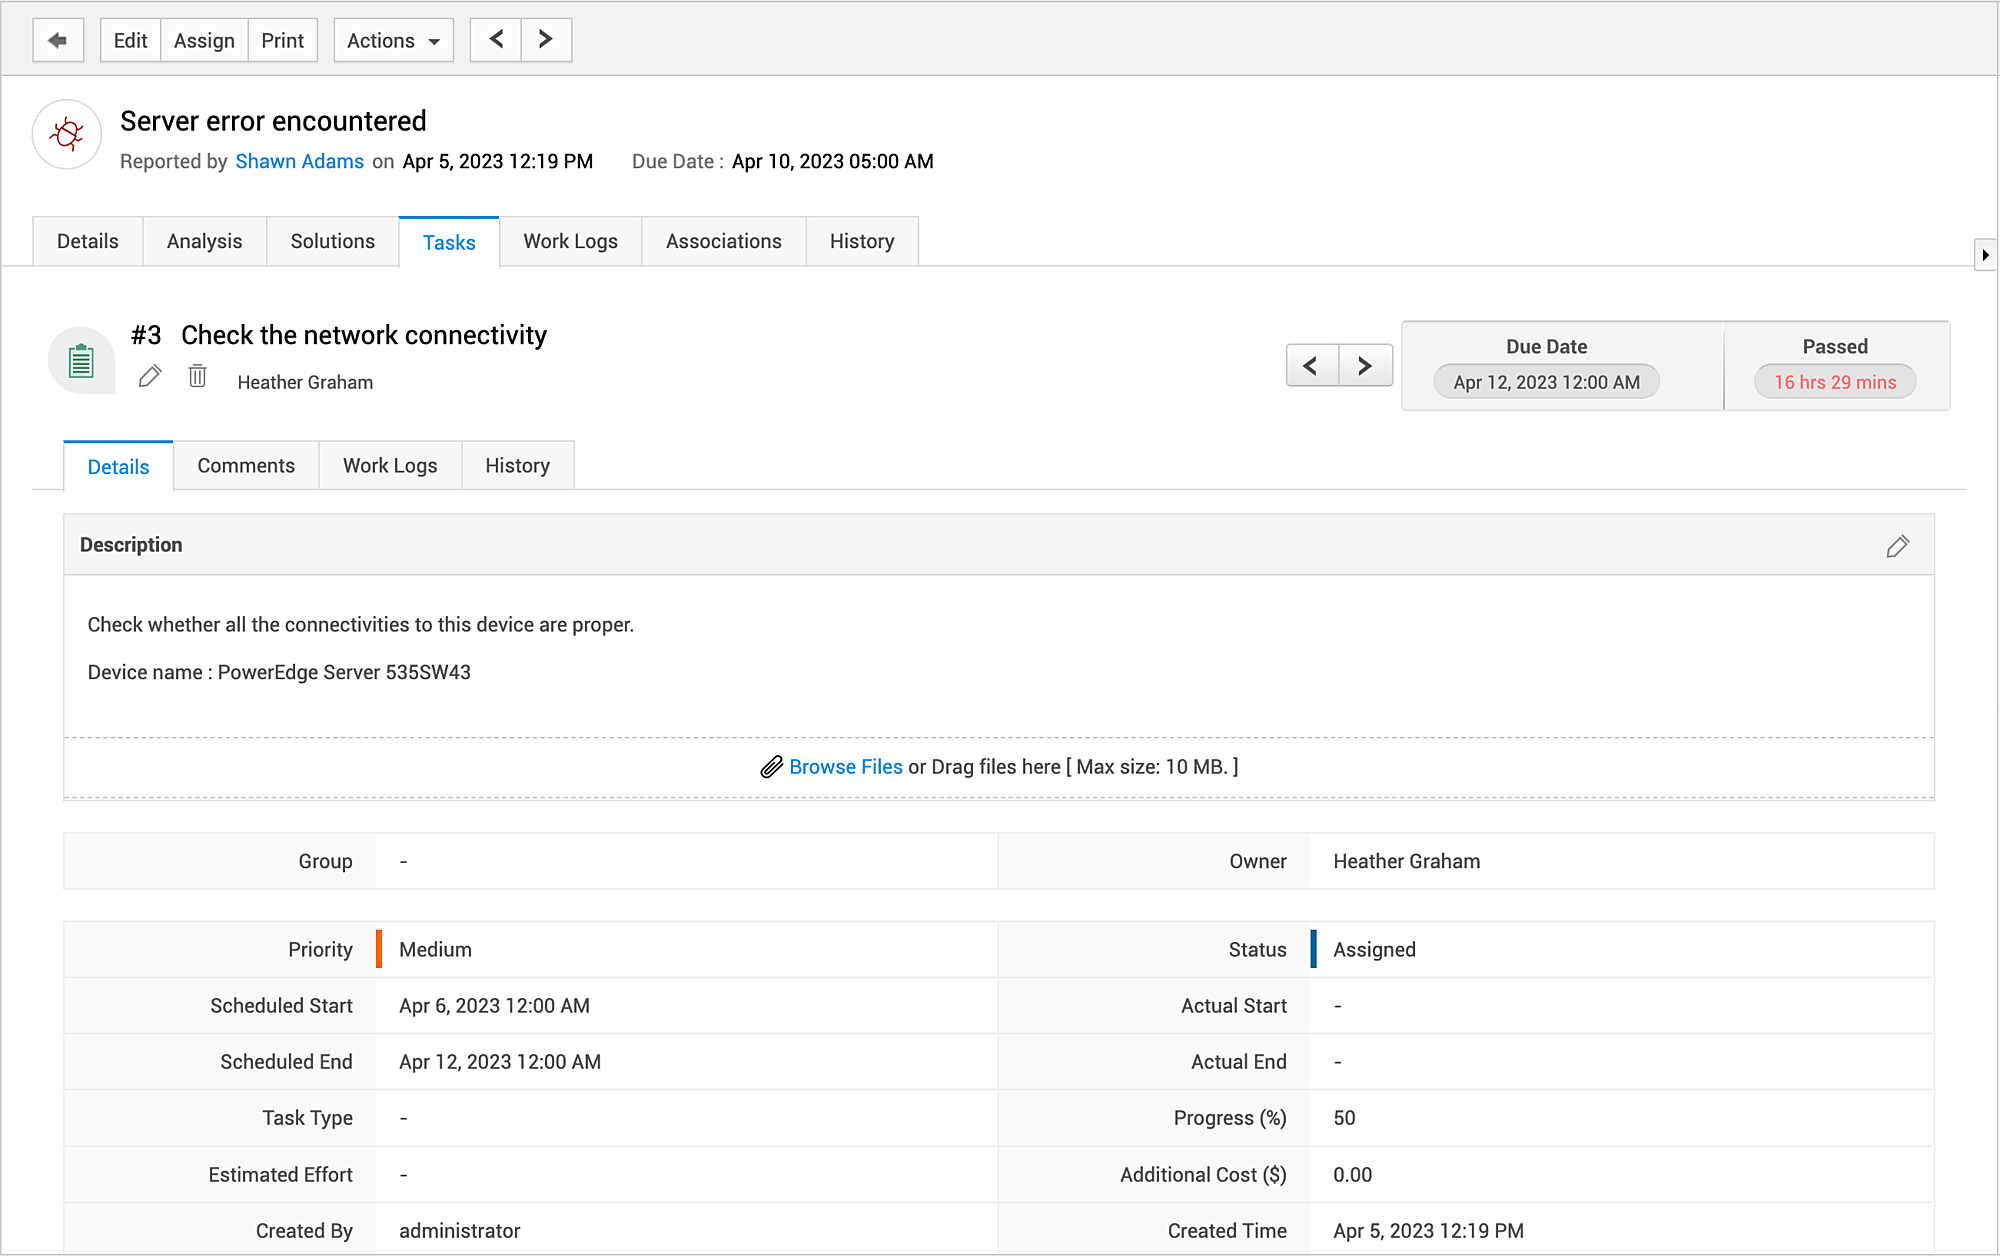Select the task Details sub-tab
Image resolution: width=2000 pixels, height=1257 pixels.
[119, 467]
